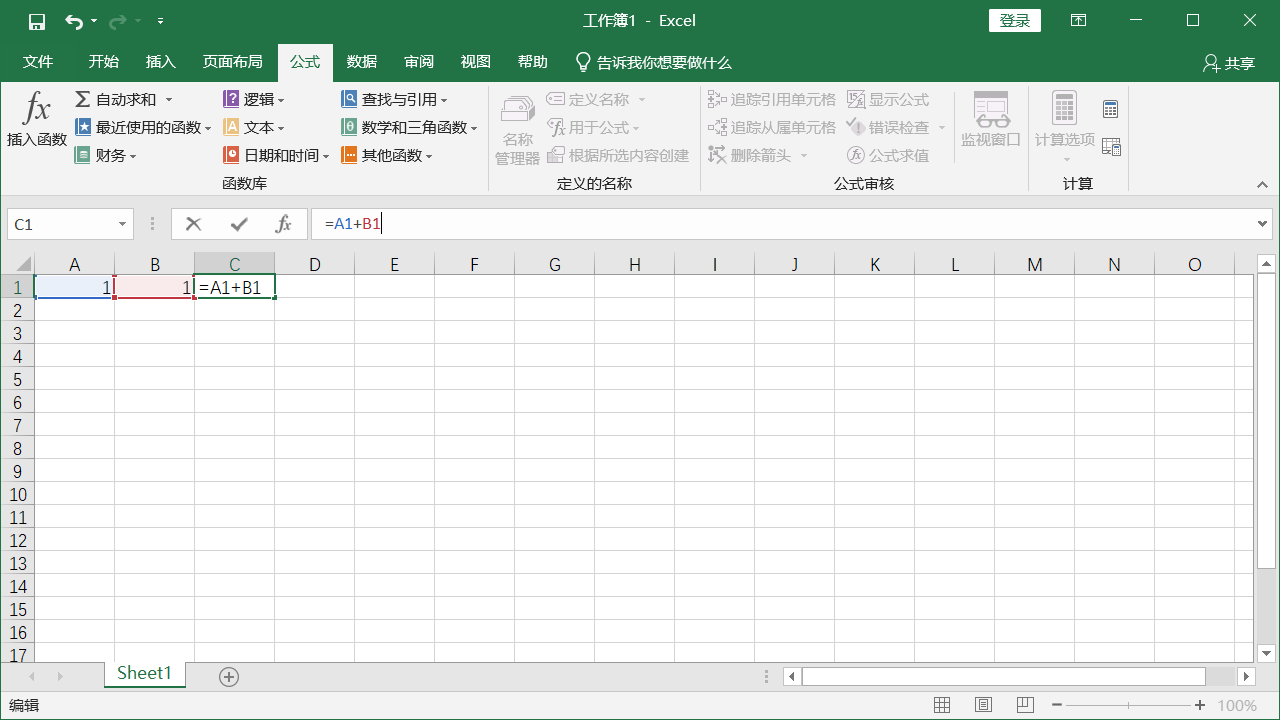
Task: Open the Name Box dropdown arrow
Action: point(123,225)
